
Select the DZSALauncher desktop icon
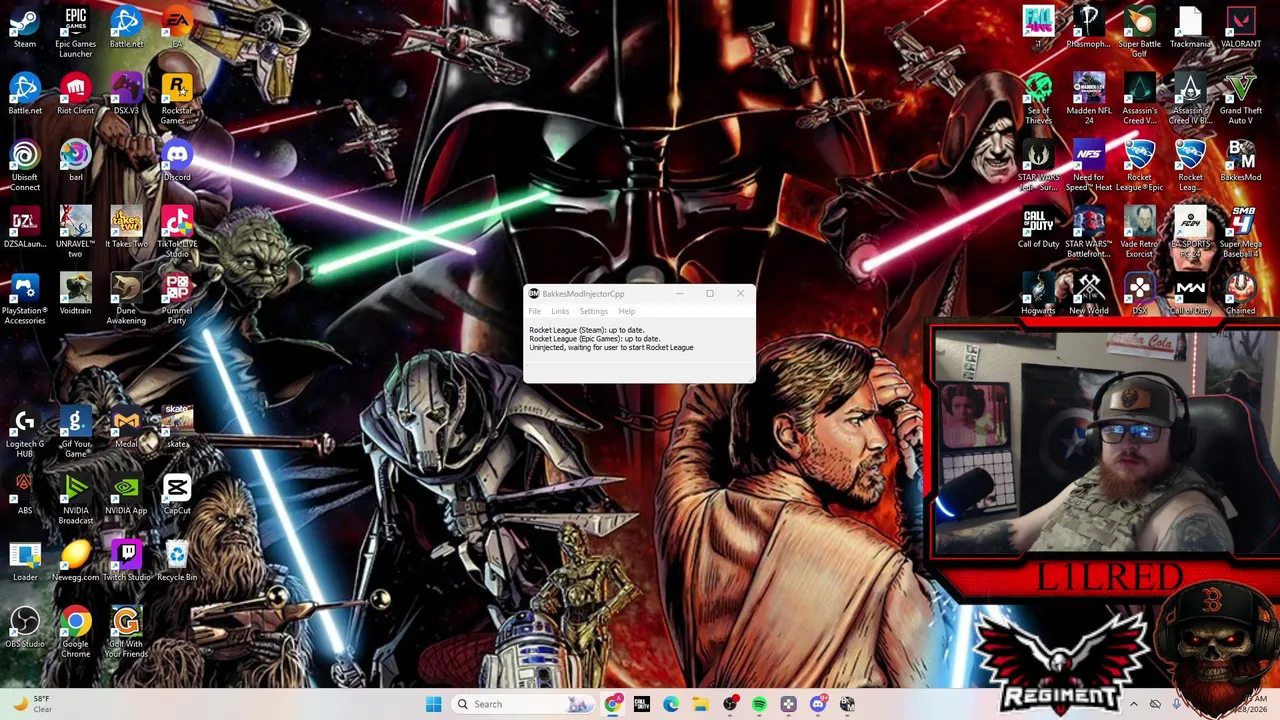pyautogui.click(x=25, y=228)
